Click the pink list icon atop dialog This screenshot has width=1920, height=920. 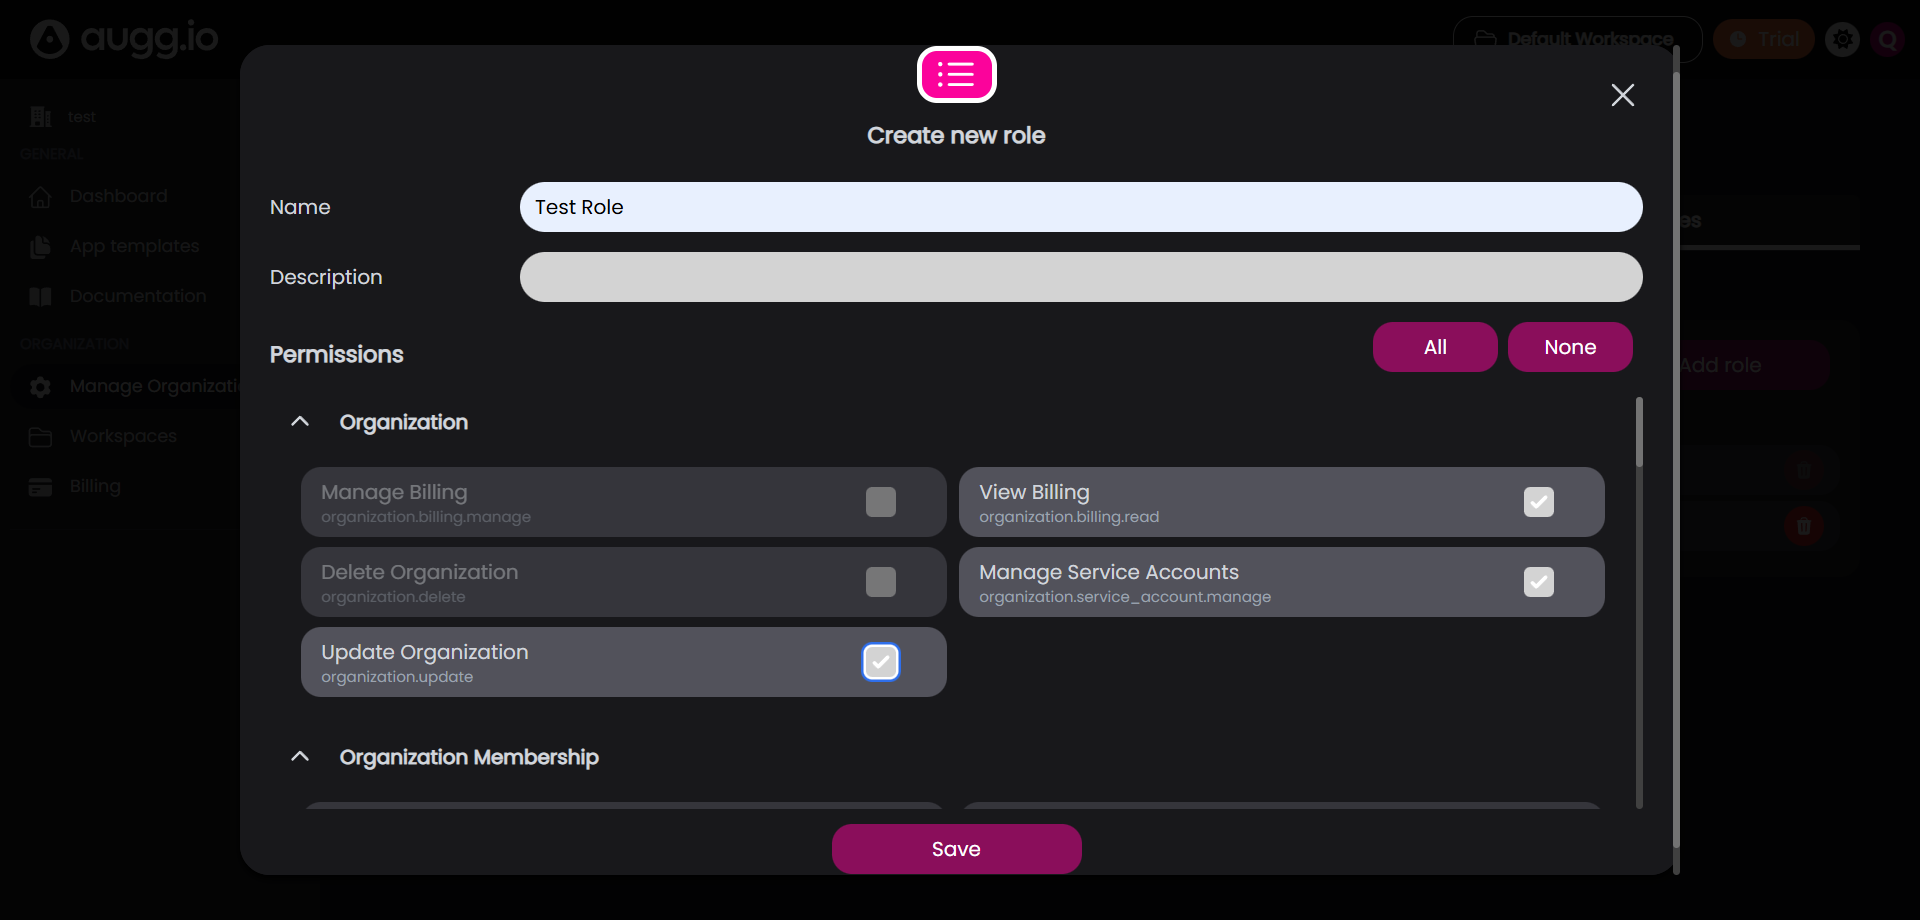(956, 75)
